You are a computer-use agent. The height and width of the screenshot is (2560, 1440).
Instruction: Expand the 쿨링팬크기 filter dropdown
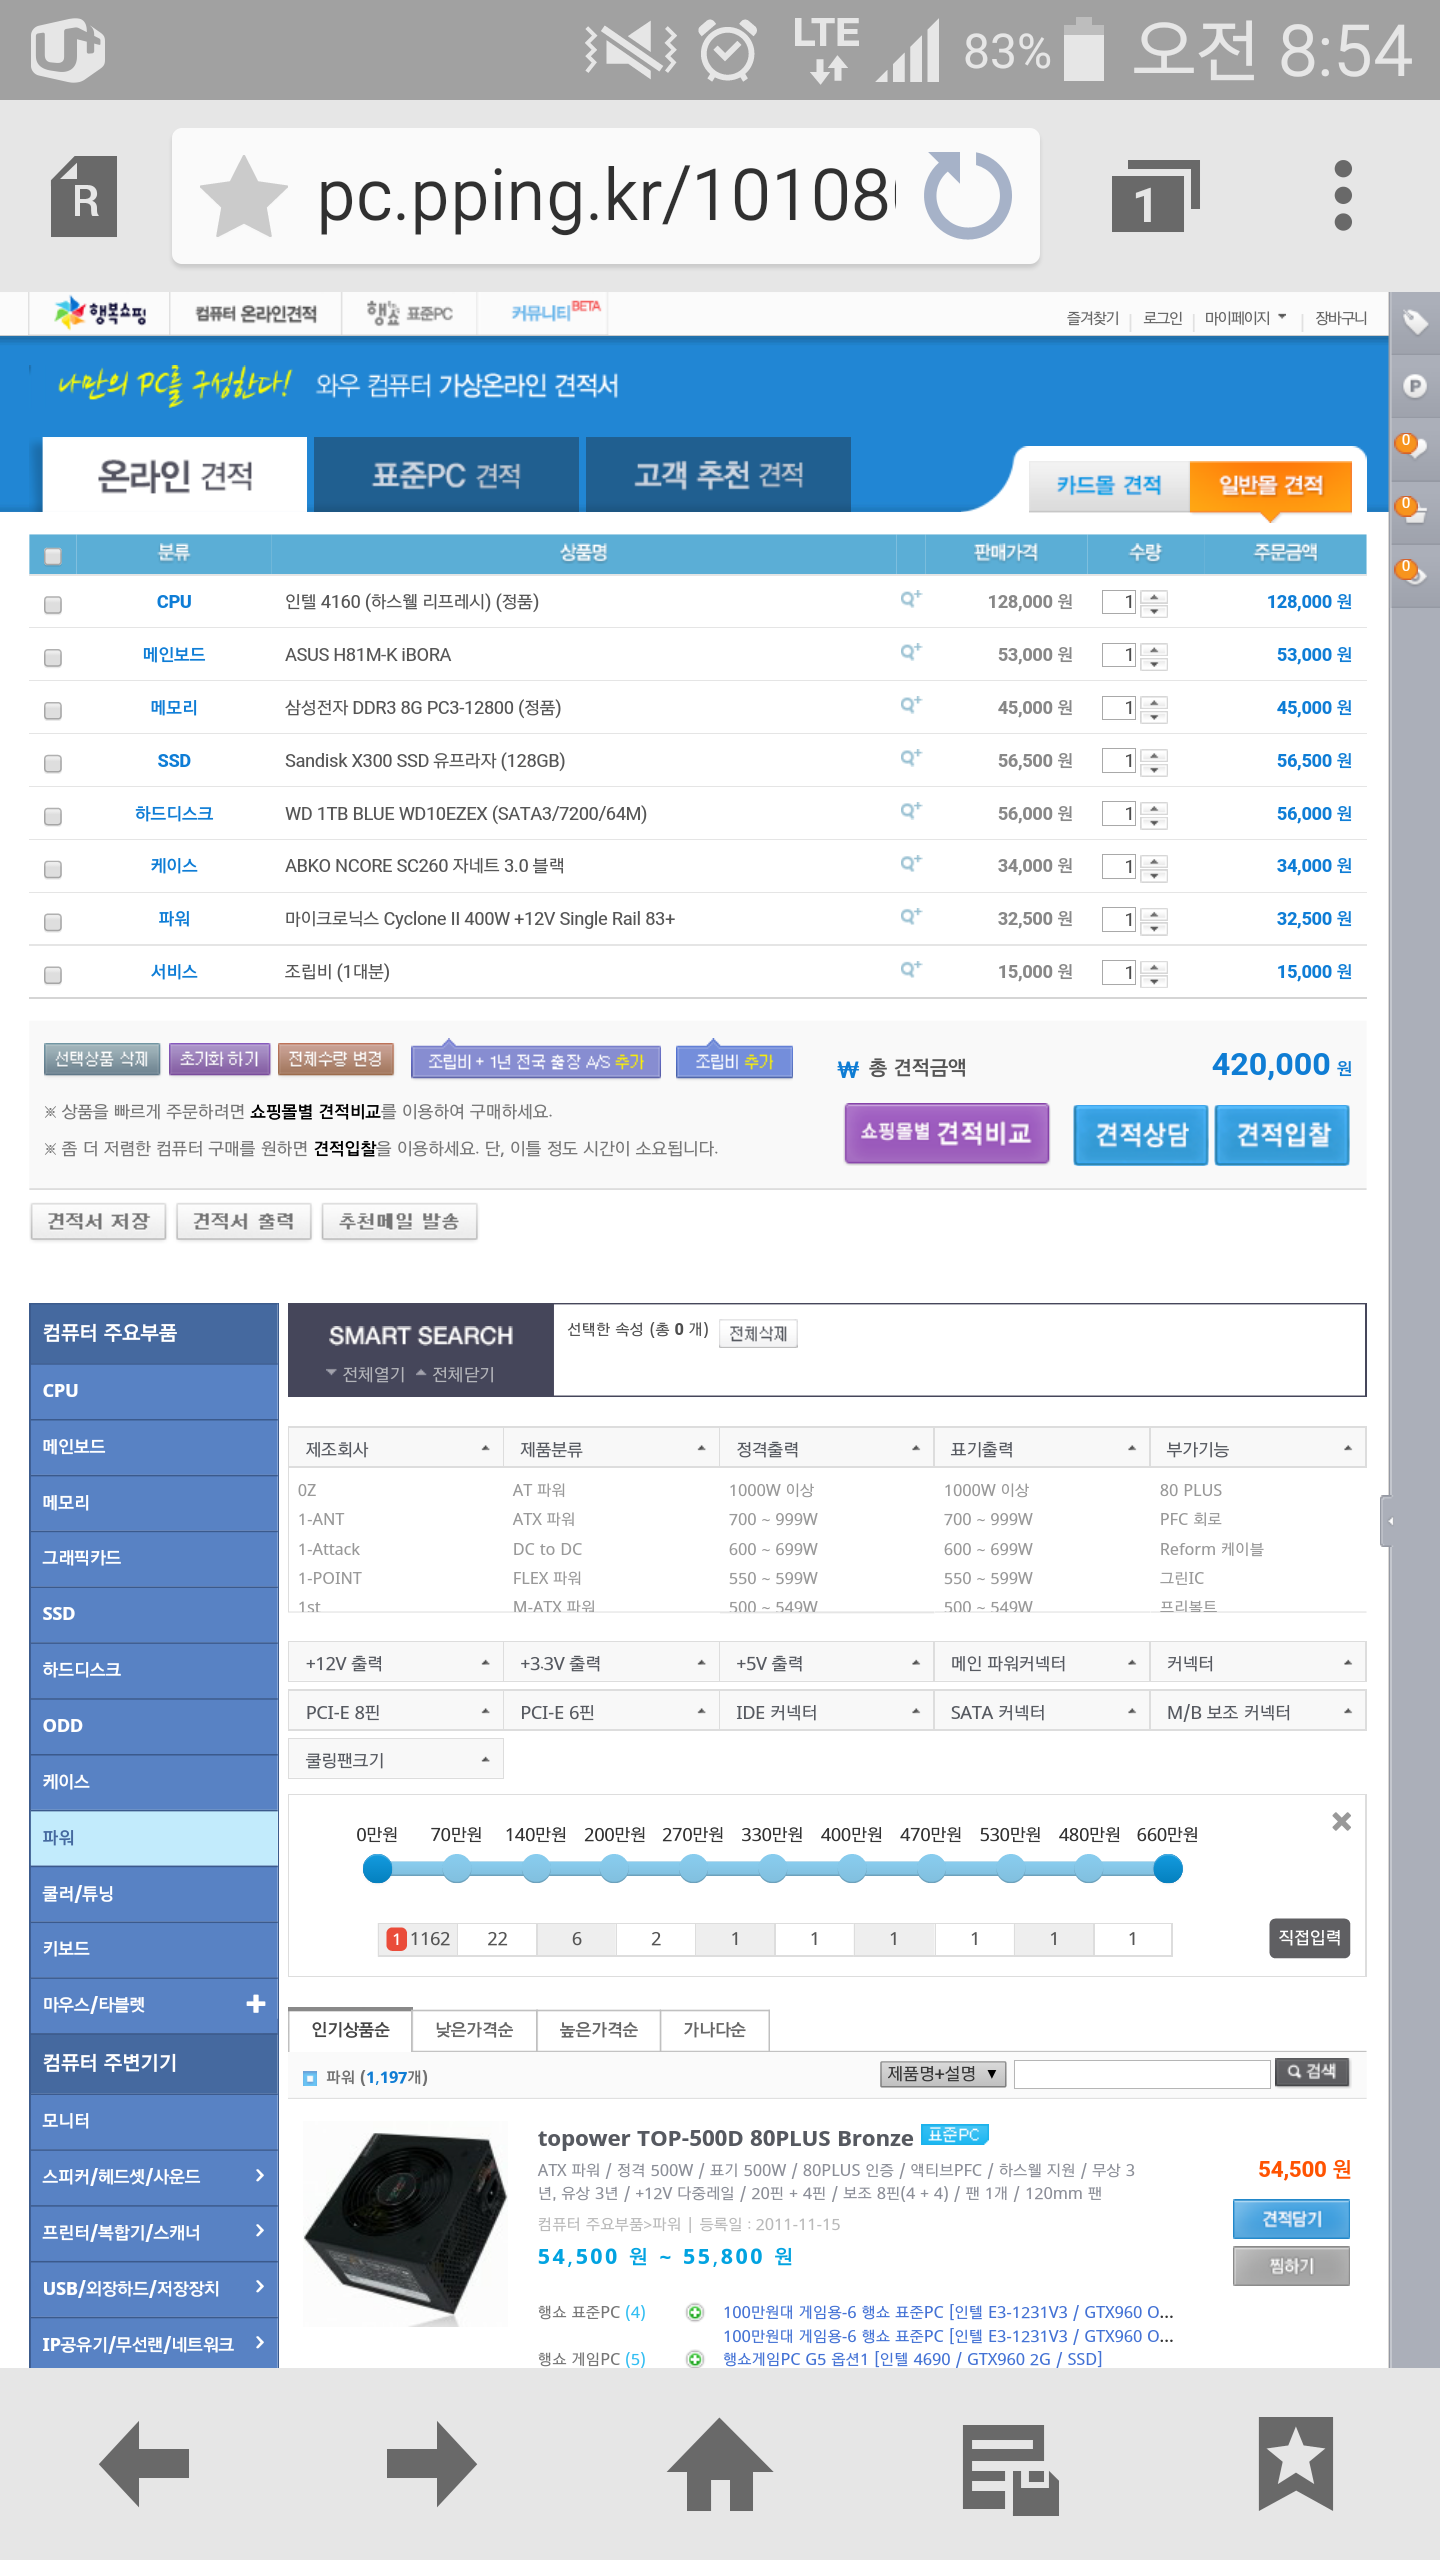pyautogui.click(x=395, y=1760)
